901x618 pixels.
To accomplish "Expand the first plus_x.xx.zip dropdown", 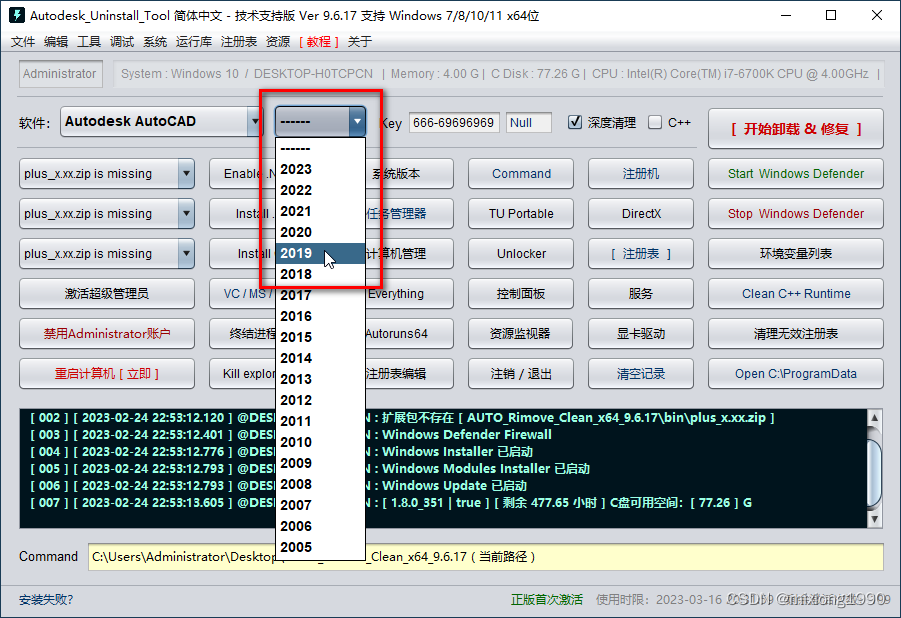I will click(x=186, y=174).
